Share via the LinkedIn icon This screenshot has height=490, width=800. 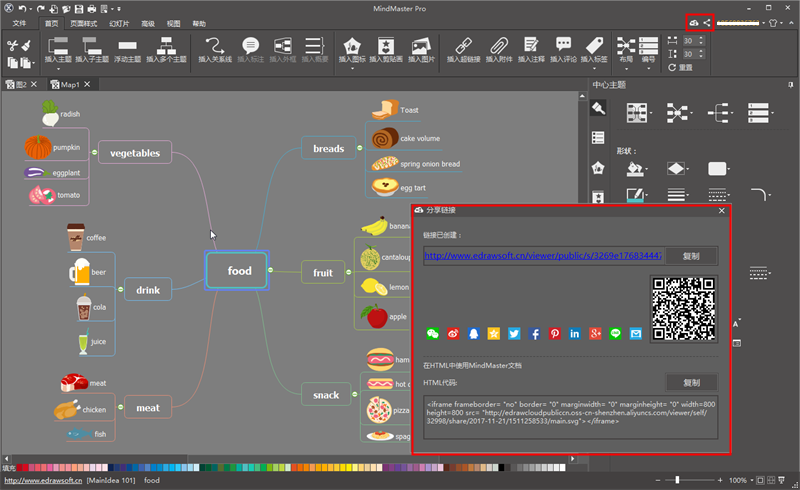coord(574,334)
